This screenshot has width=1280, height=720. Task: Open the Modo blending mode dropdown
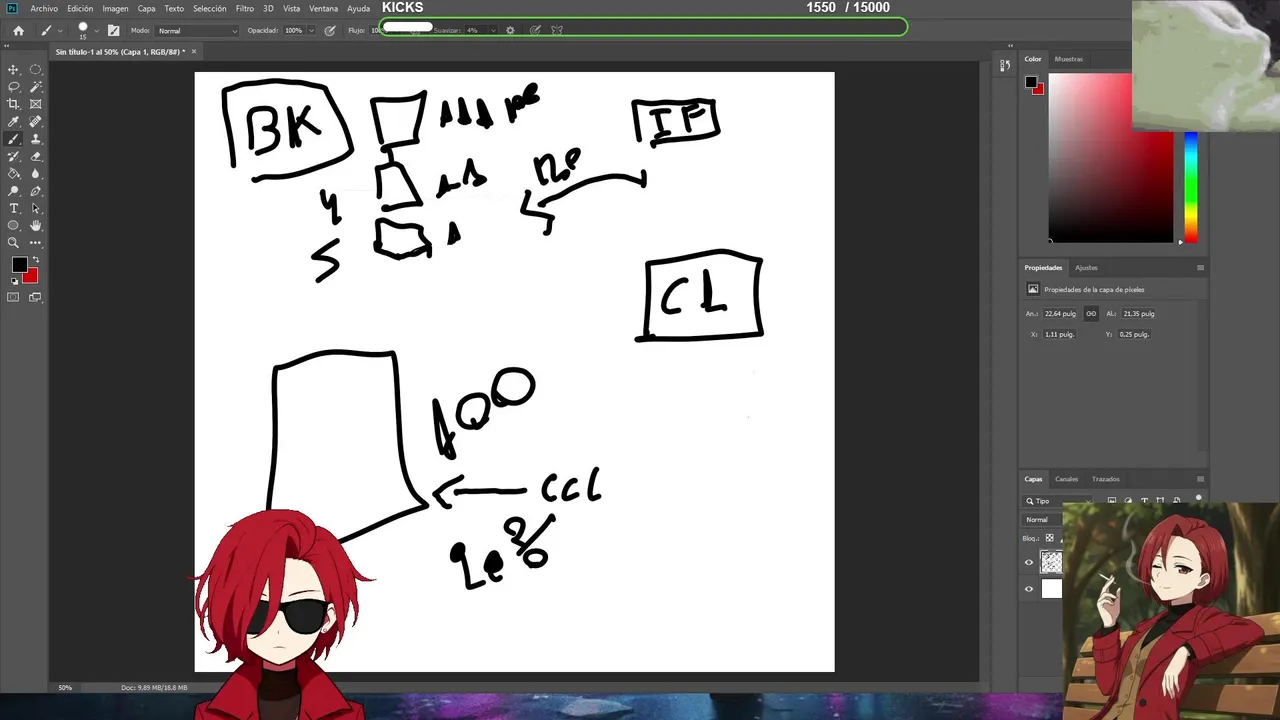click(198, 30)
